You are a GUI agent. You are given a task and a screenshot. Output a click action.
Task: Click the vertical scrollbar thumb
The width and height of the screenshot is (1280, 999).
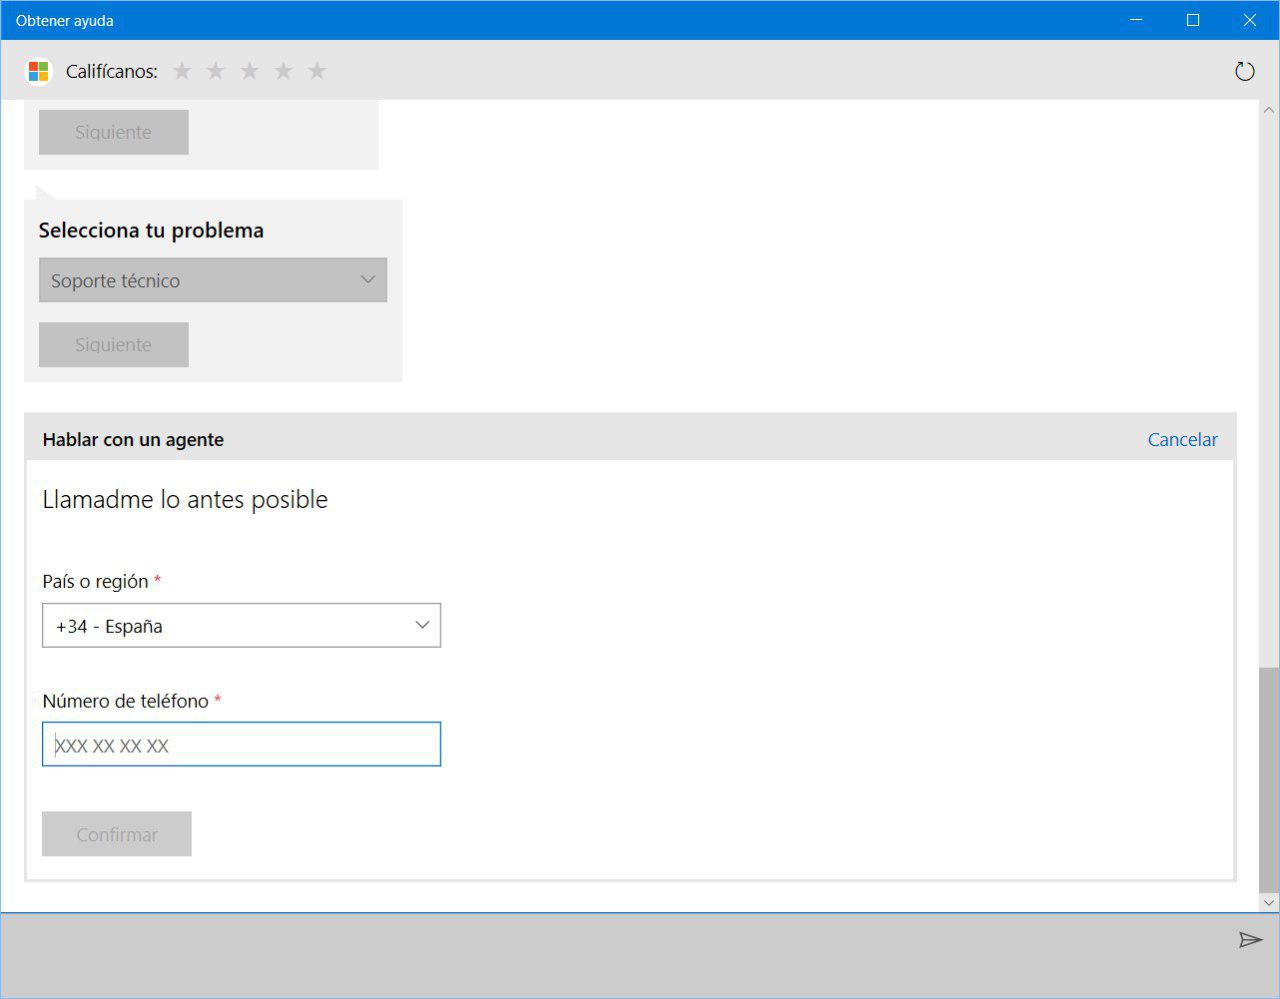coord(1269,778)
